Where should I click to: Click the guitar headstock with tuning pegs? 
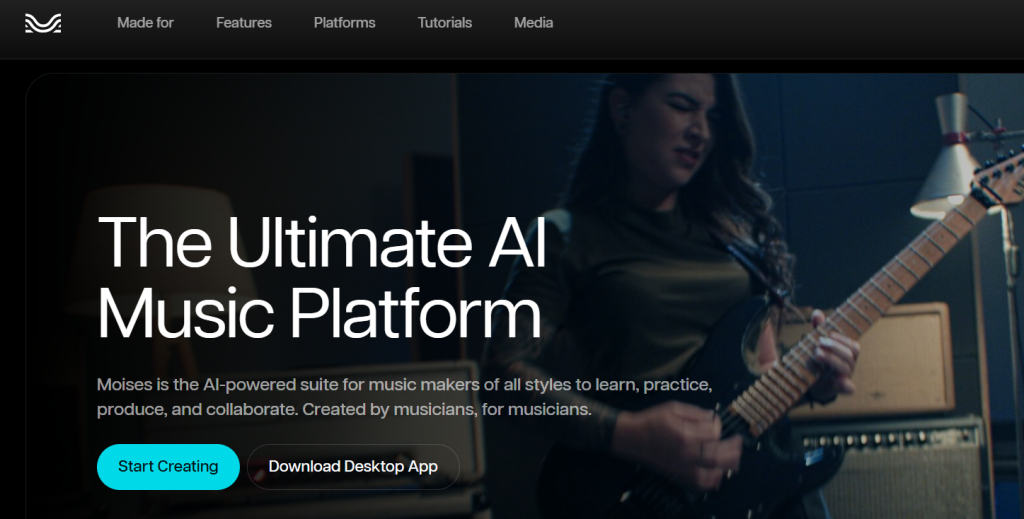coord(999,176)
